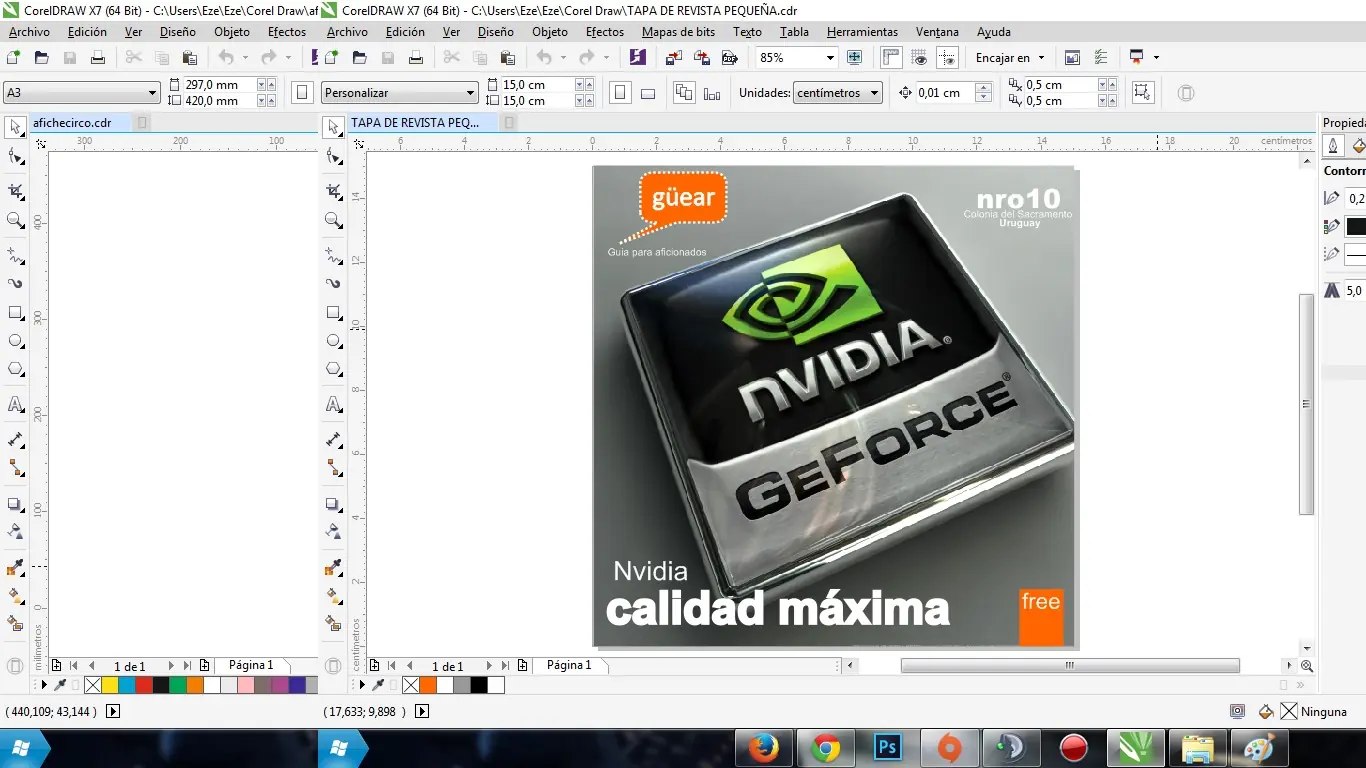Select Polygon tool in TAPA DE REVISTA toolbox
Viewport: 1366px width, 768px height.
coord(334,369)
